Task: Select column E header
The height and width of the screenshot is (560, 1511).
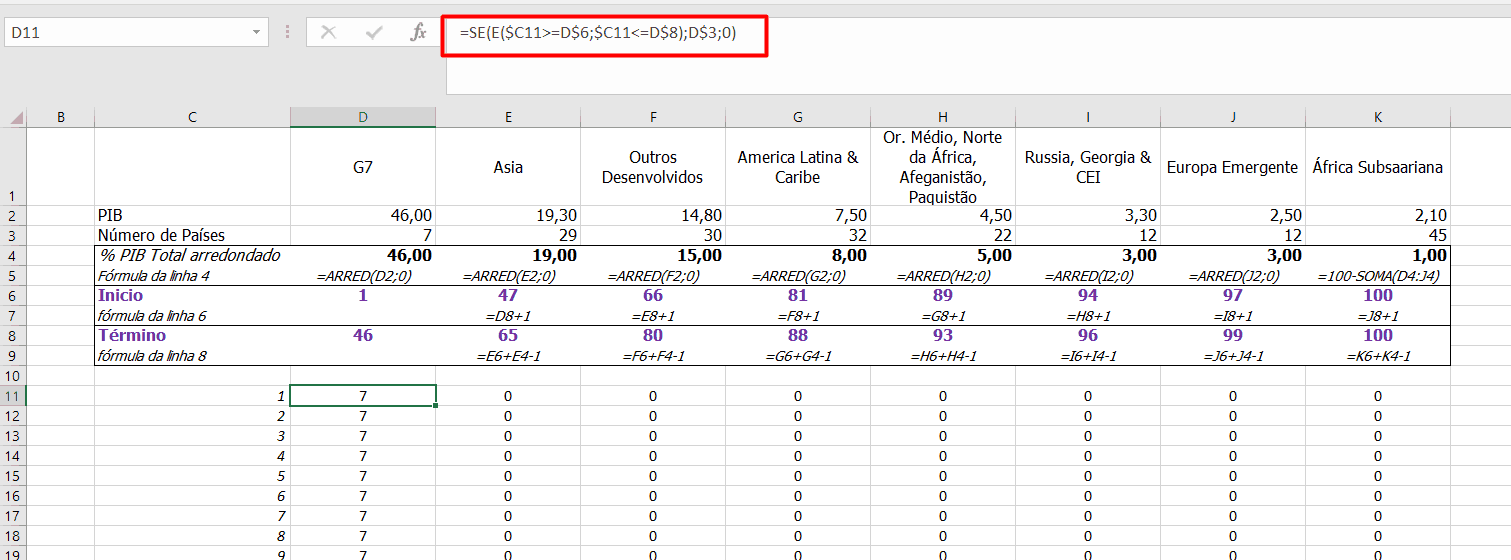Action: click(x=508, y=117)
